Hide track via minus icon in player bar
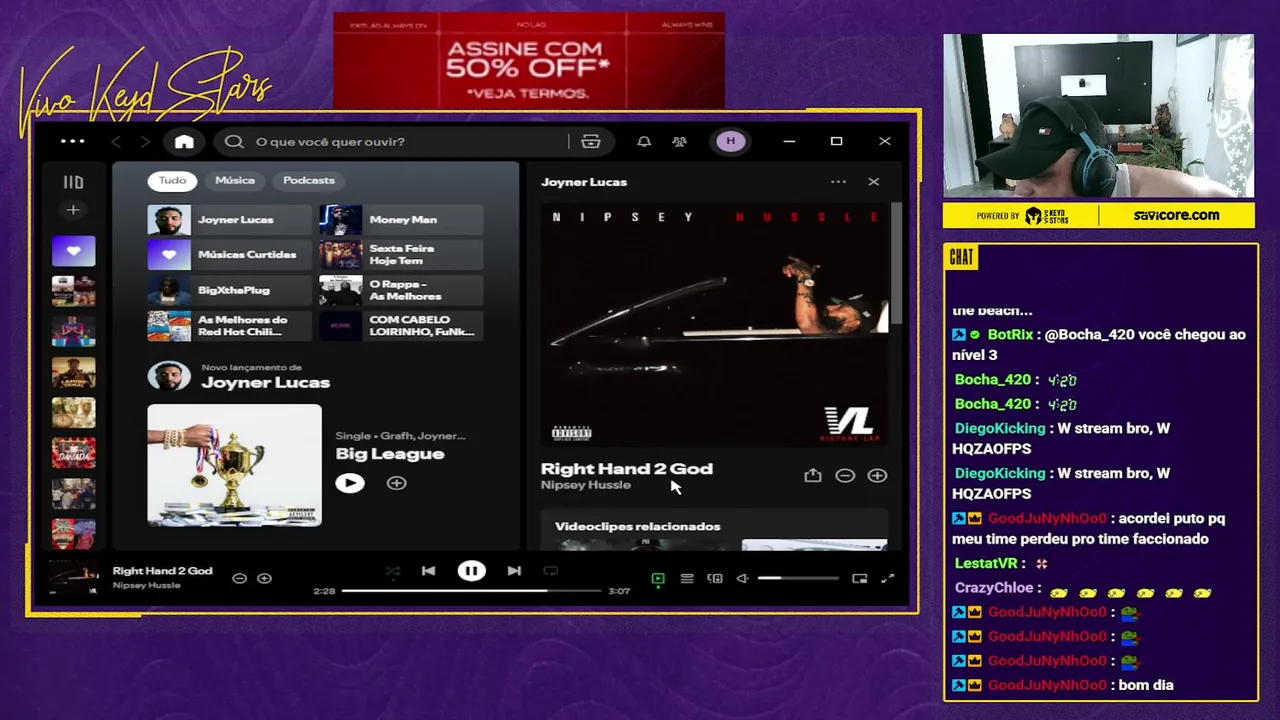The image size is (1280, 720). click(x=239, y=578)
